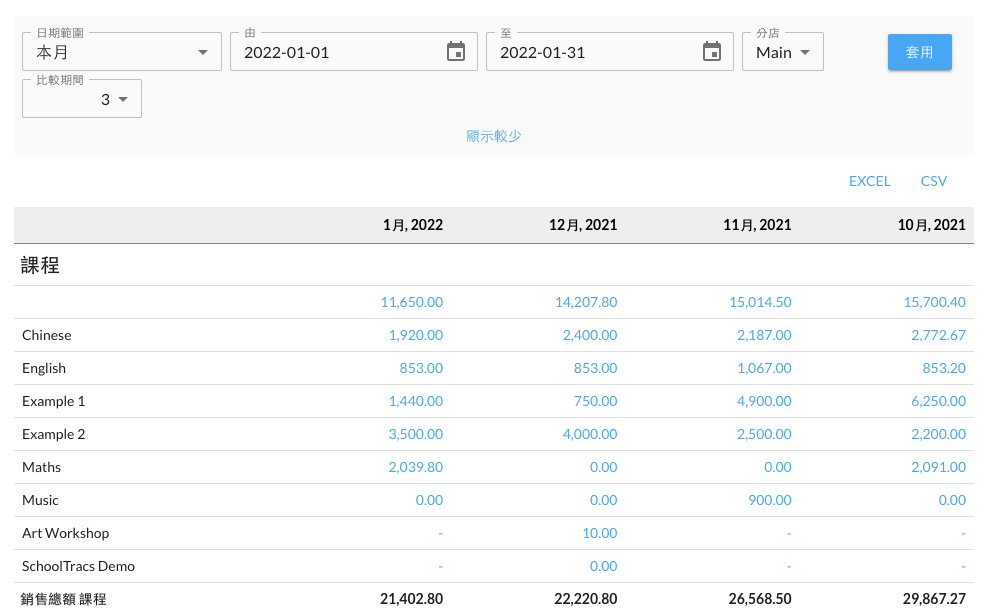The width and height of the screenshot is (997, 615).
Task: Expand the 日期範圍 本月 dropdown
Action: [121, 52]
